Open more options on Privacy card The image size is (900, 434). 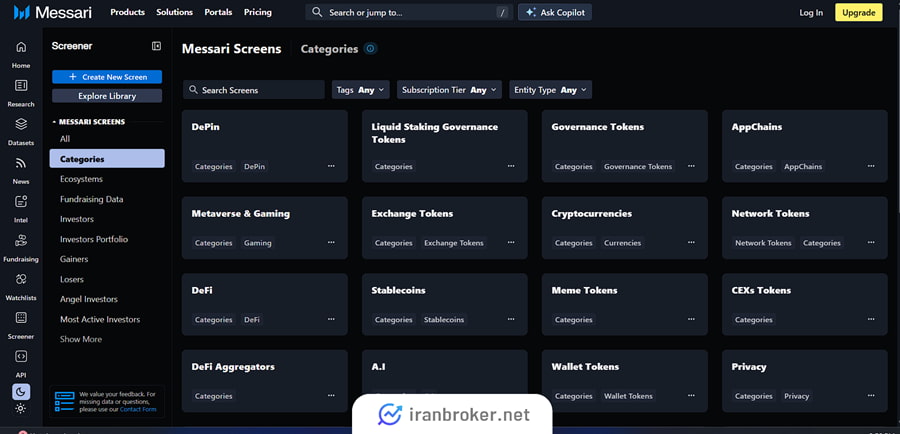point(871,396)
